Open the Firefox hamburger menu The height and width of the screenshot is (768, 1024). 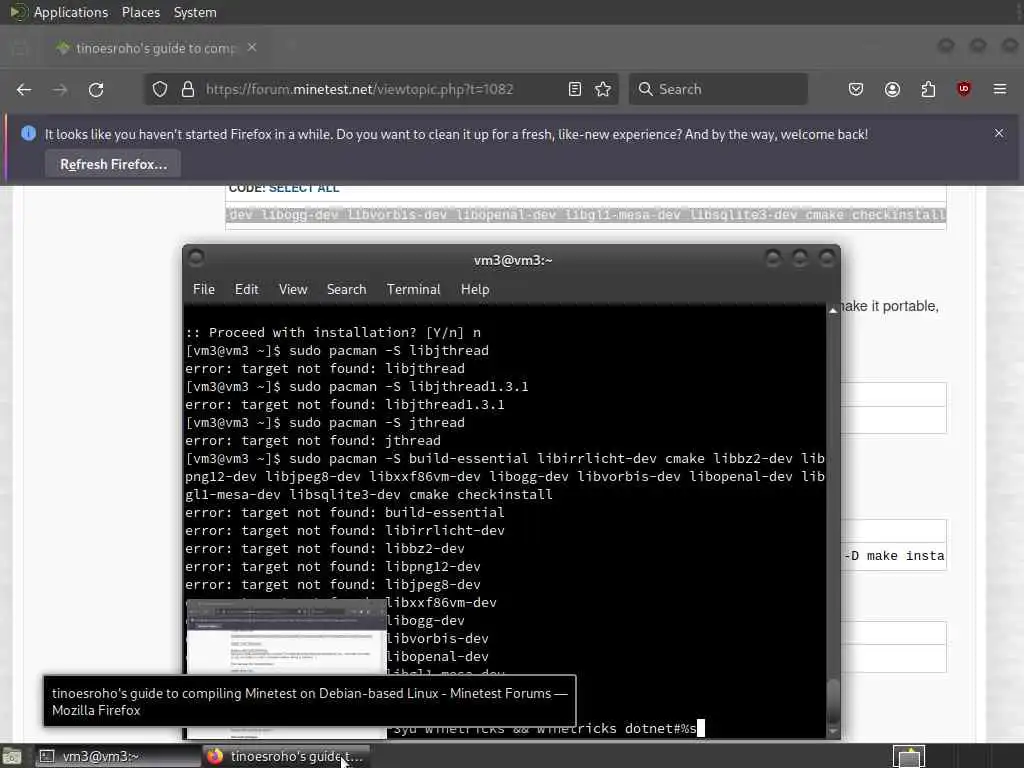click(x=1000, y=89)
